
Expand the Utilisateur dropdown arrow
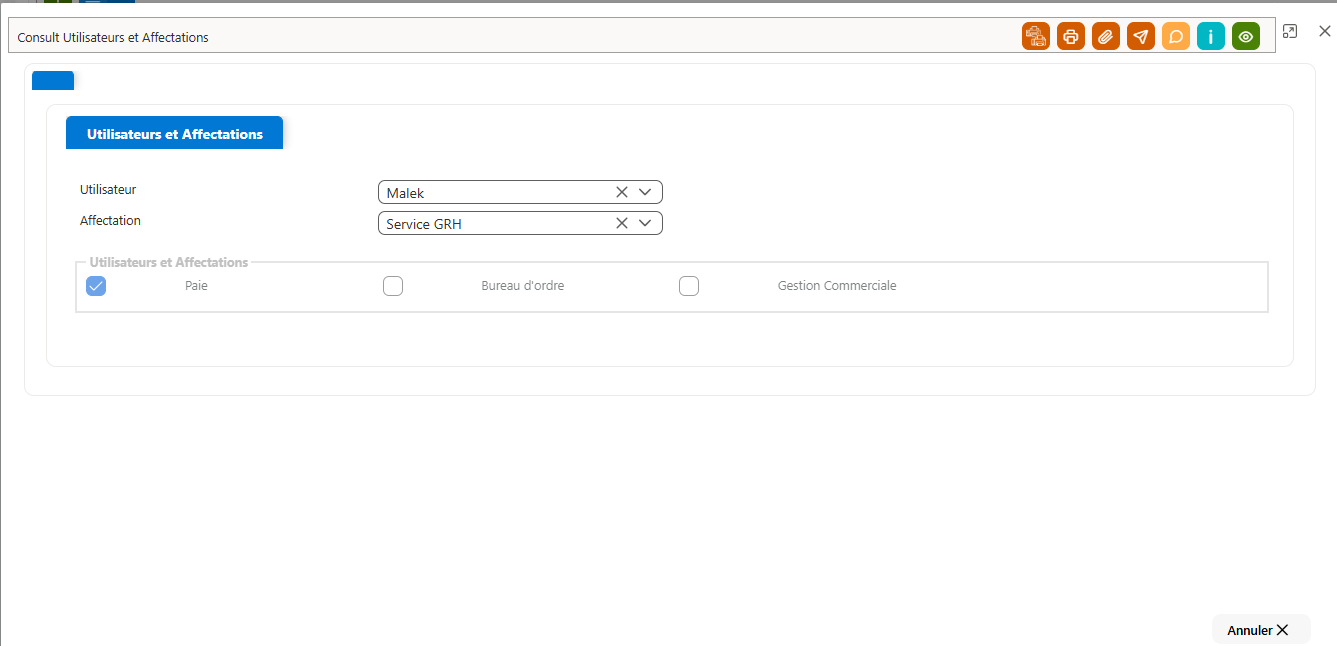click(645, 192)
